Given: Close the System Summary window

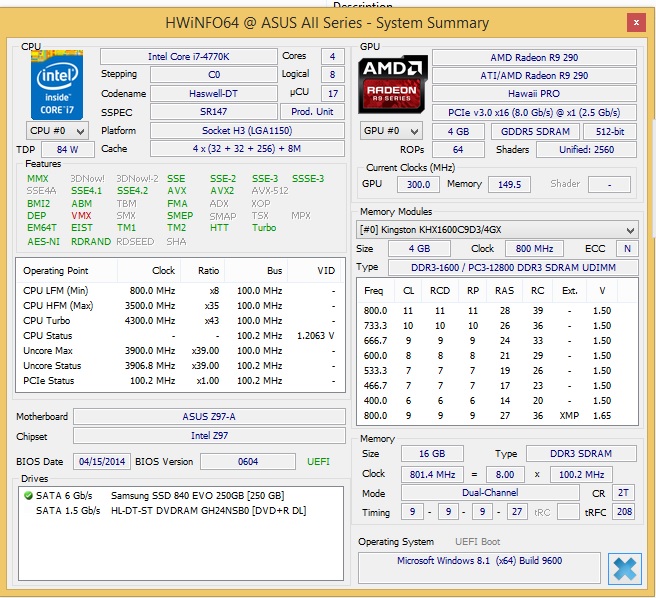Looking at the screenshot, I should 636,23.
